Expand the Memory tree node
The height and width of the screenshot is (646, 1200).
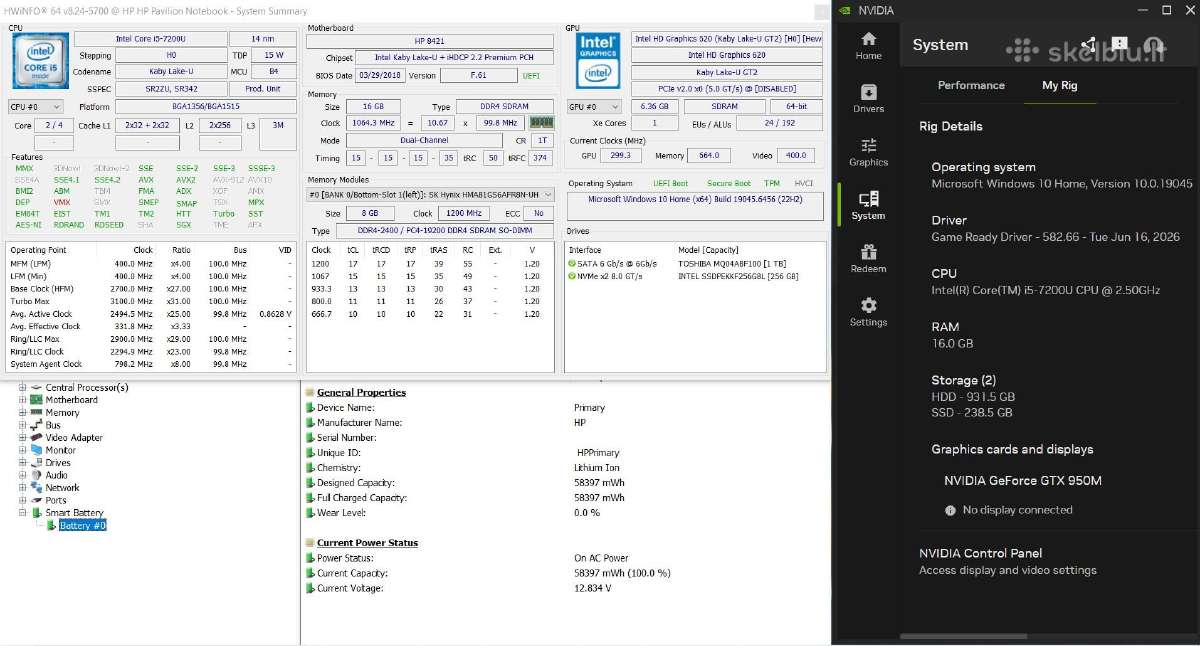coord(23,412)
